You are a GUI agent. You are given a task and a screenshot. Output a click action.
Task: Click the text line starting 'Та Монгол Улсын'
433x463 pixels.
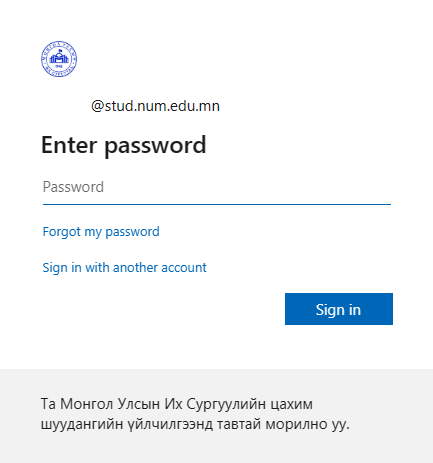[x=177, y=404]
